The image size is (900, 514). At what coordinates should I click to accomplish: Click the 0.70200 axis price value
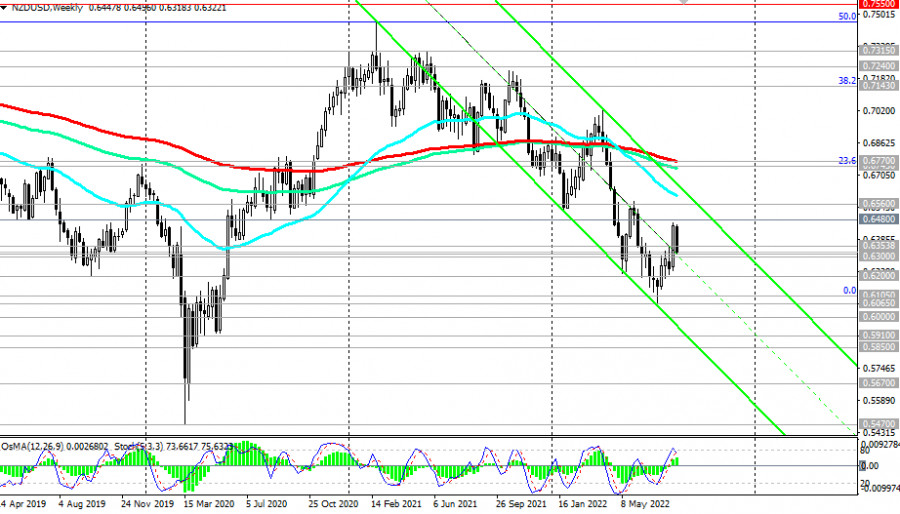879,111
